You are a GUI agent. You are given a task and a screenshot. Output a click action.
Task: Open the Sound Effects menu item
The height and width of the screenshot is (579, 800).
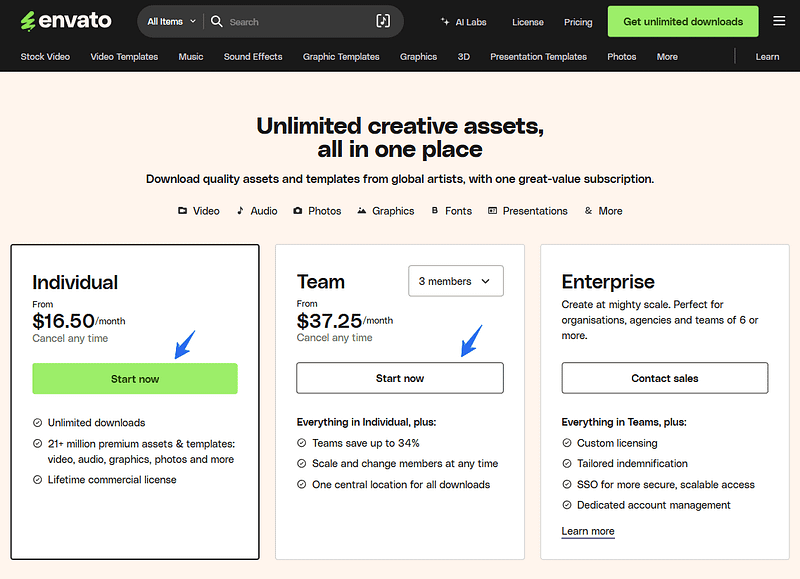pos(253,57)
